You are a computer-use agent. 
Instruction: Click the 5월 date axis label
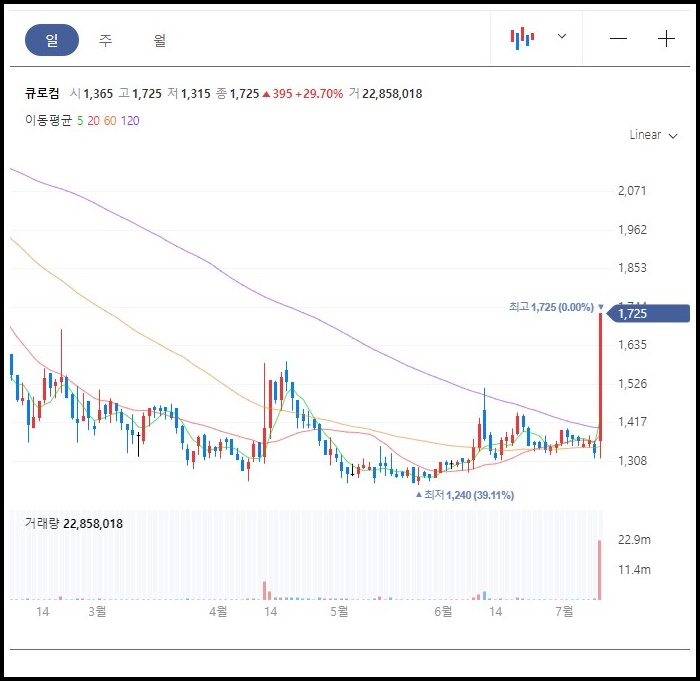click(339, 611)
